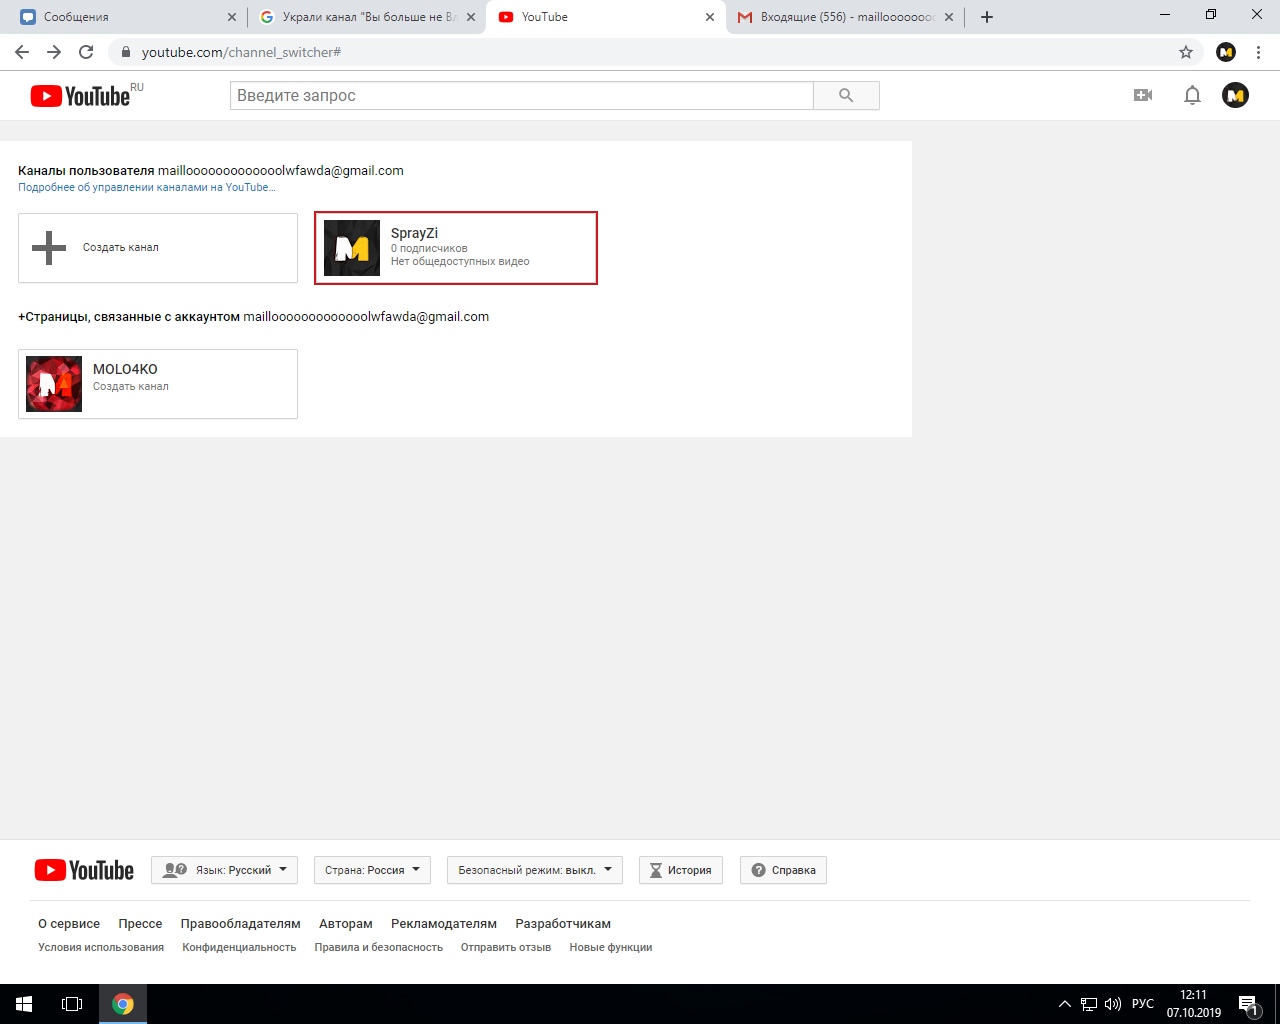The width and height of the screenshot is (1280, 1024).
Task: Open the Прессе footer link
Action: (x=140, y=924)
